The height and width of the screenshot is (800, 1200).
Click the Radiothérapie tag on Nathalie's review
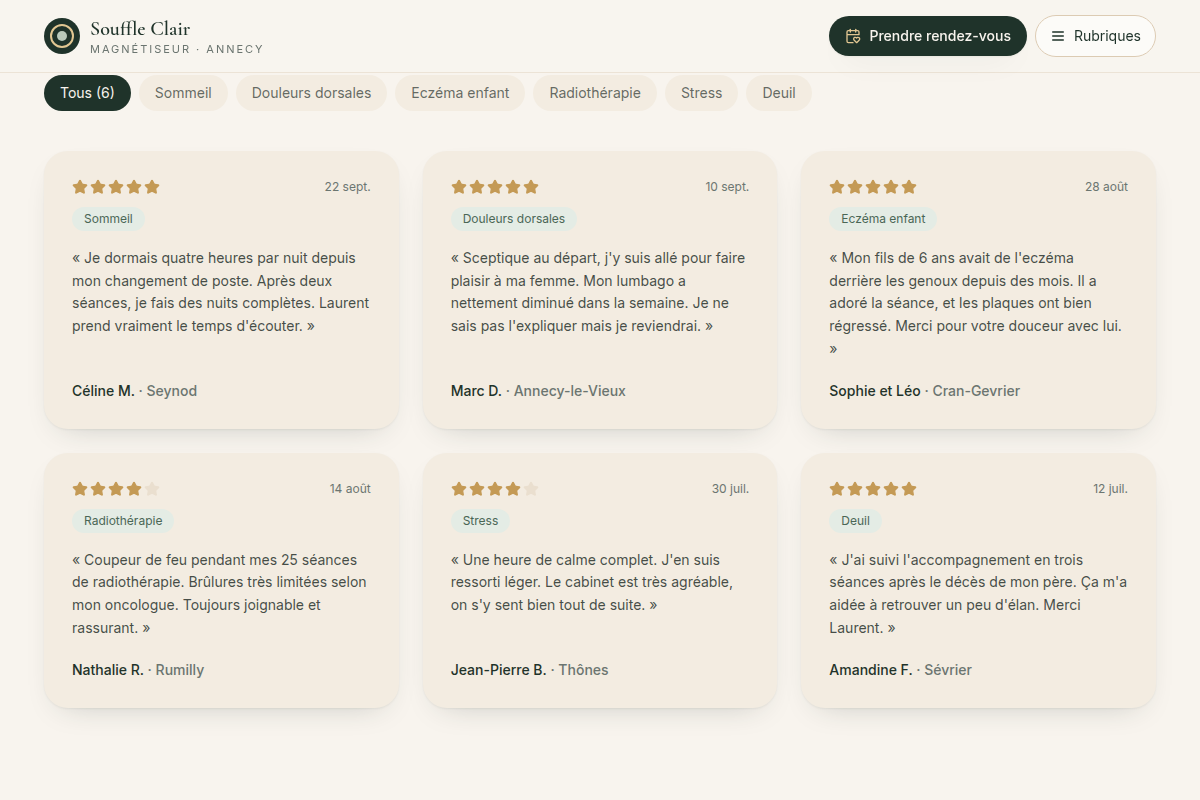click(x=123, y=521)
